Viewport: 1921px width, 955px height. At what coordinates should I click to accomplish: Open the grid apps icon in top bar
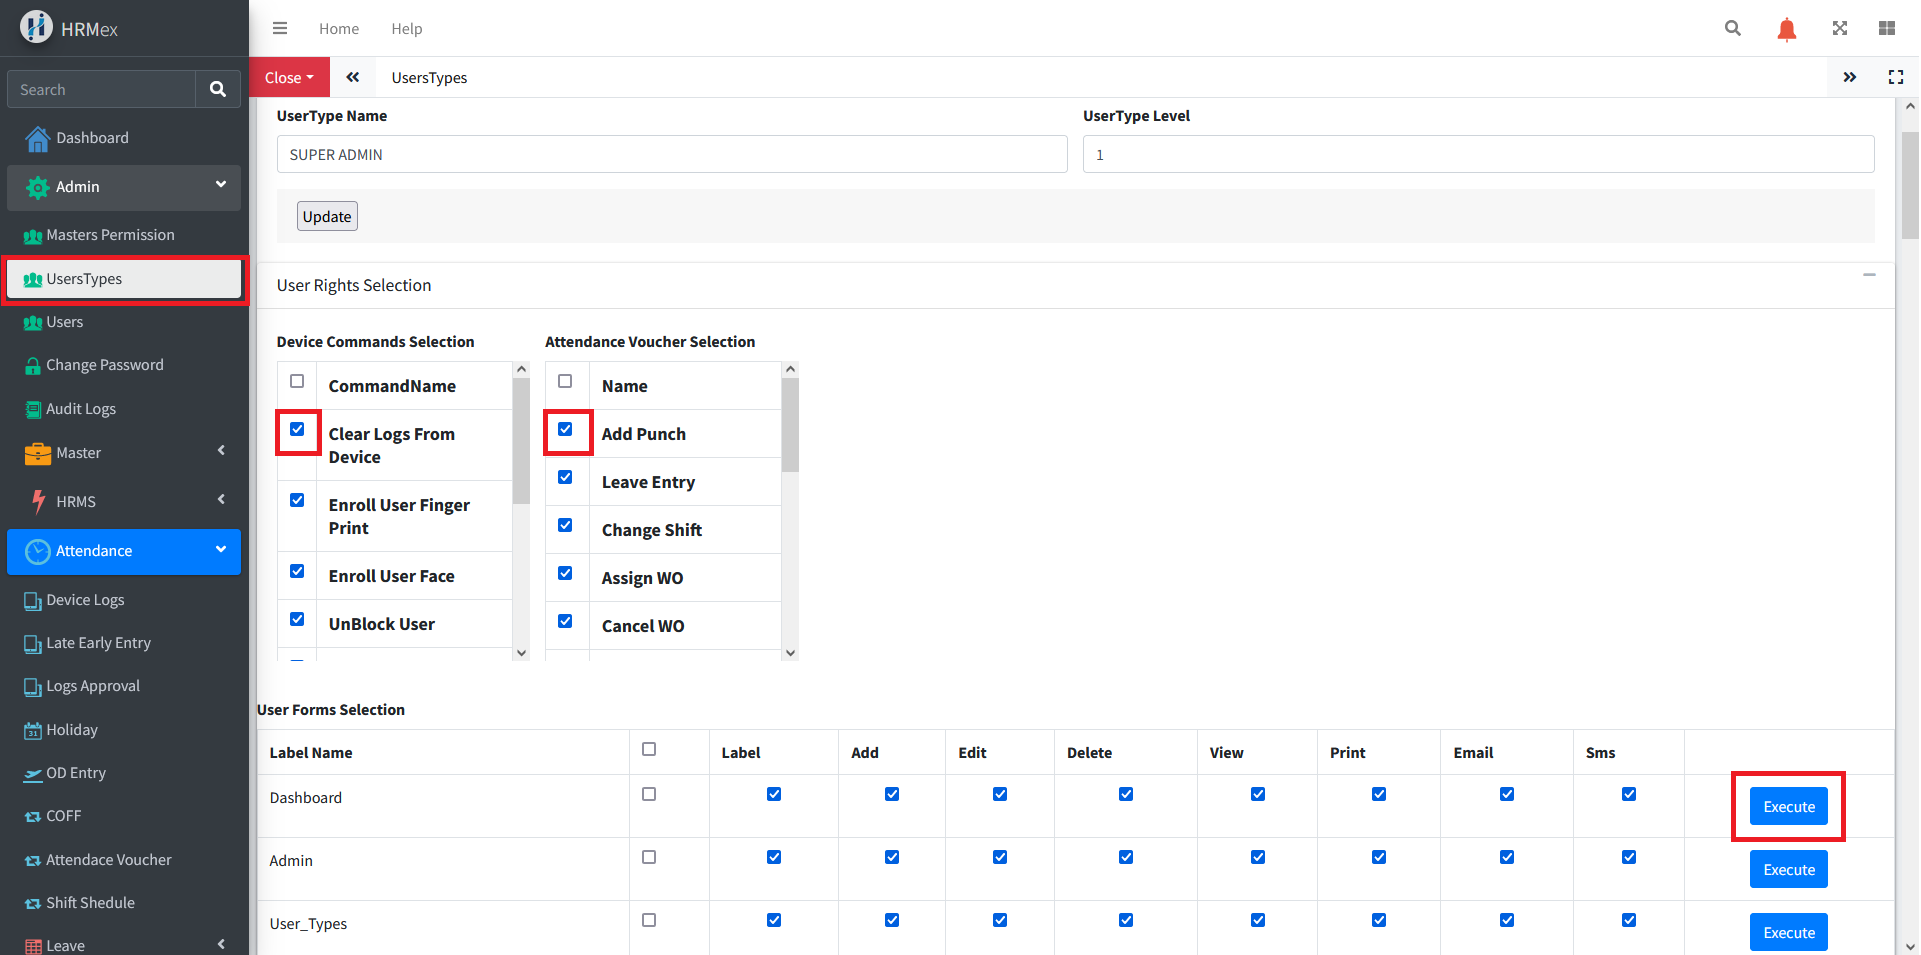pyautogui.click(x=1886, y=29)
